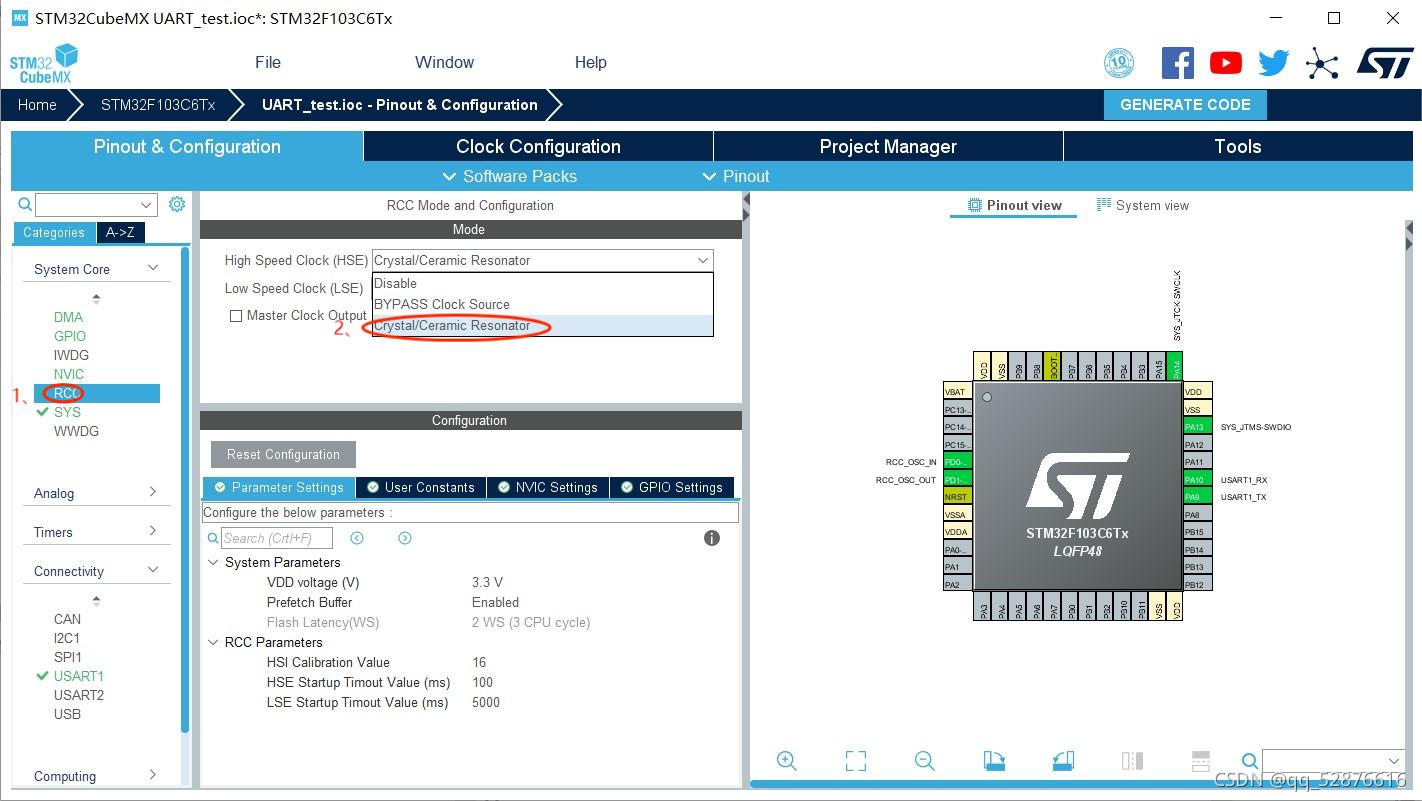
Task: Fit chip to the pinout view
Action: tap(856, 761)
